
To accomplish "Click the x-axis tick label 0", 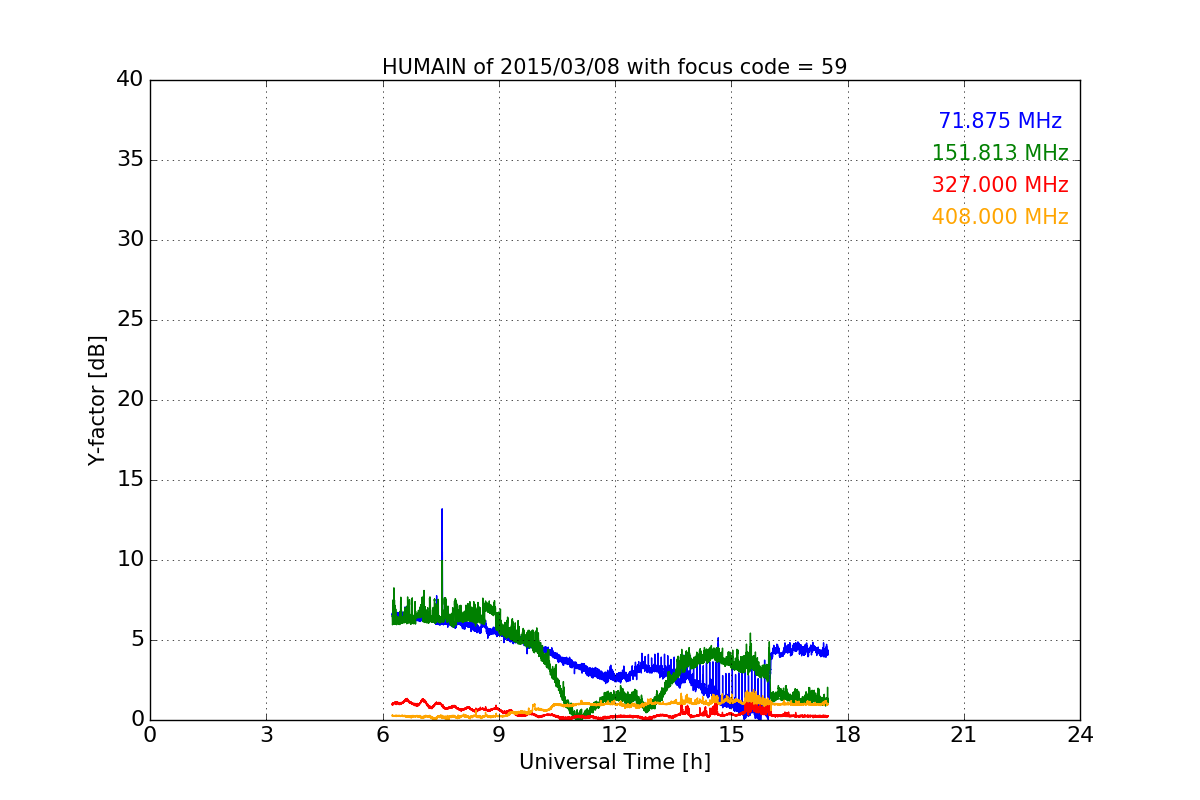I will click(150, 734).
